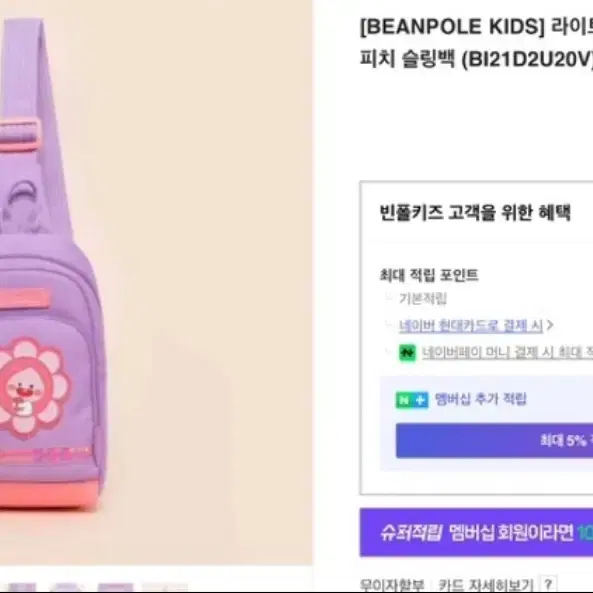The image size is (593, 593).
Task: Click the 기본적립 entry
Action: [423, 299]
